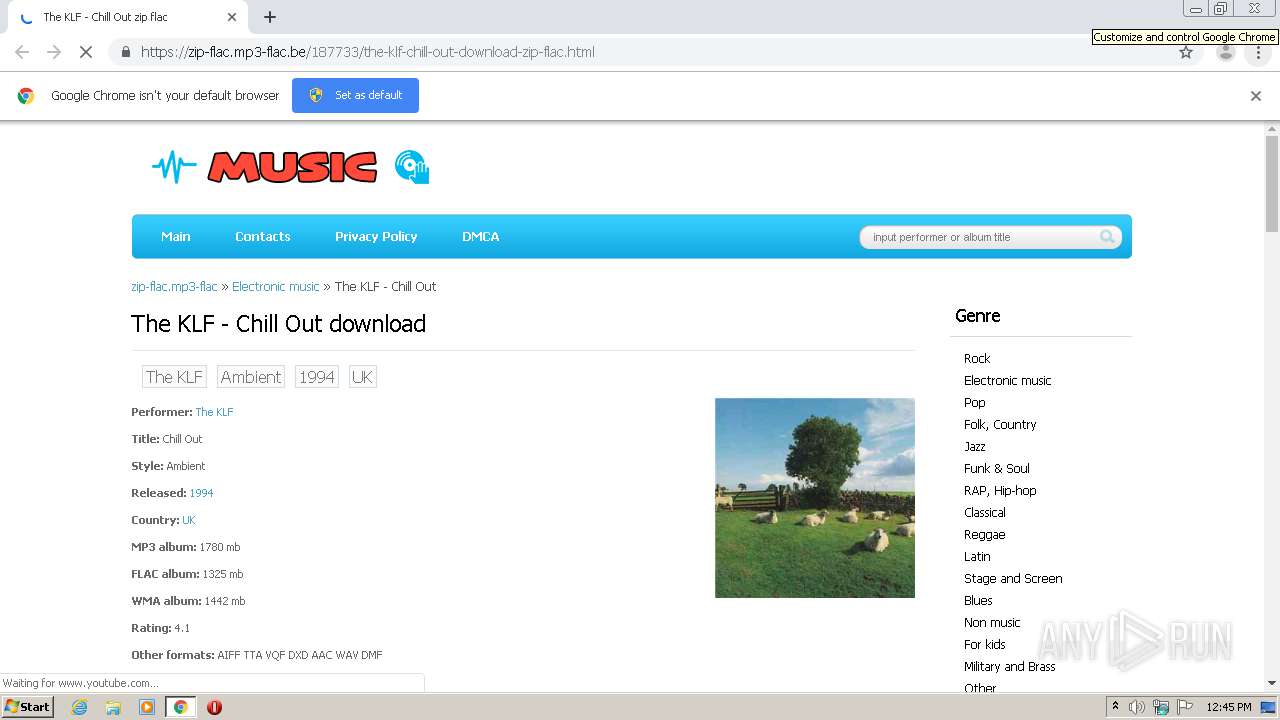Click the 12:45 PM taskbar clock
Image resolution: width=1280 pixels, height=720 pixels.
click(x=1229, y=707)
